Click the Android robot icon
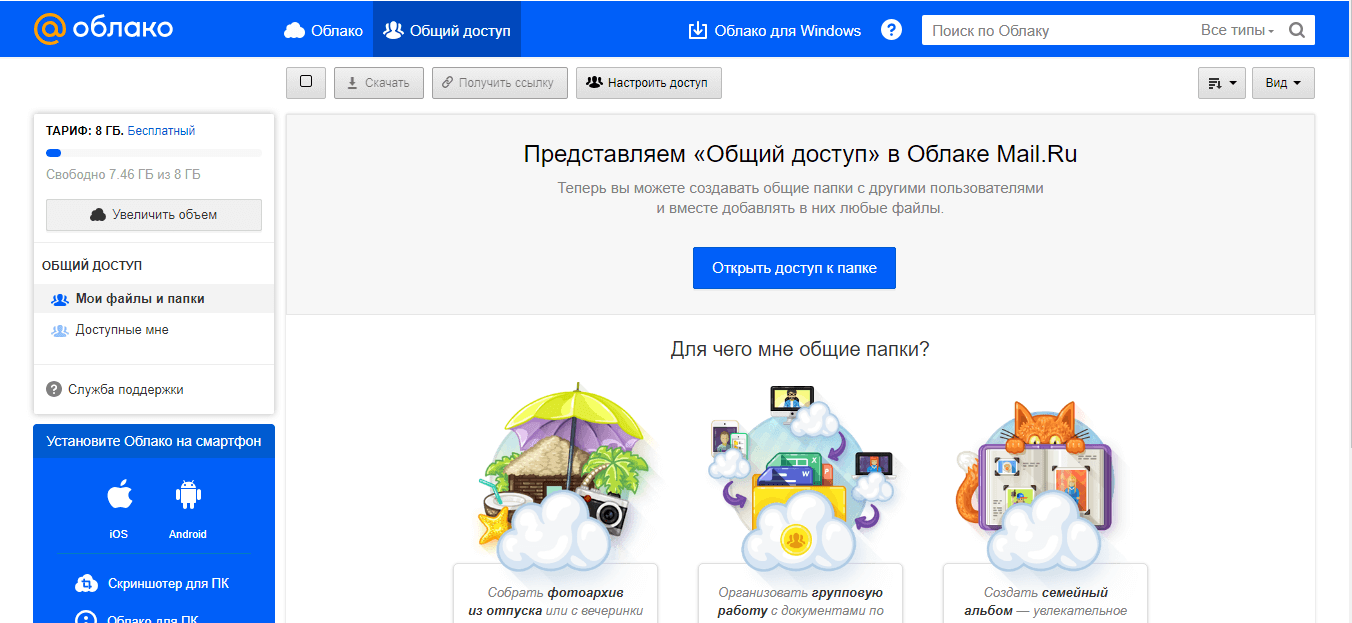This screenshot has width=1352, height=623. click(x=187, y=495)
